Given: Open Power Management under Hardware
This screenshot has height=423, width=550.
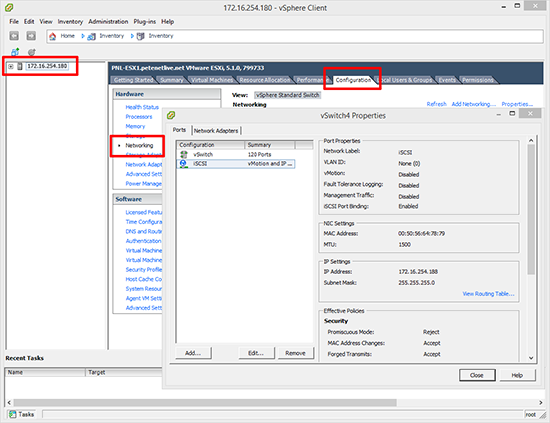Looking at the screenshot, I should 144,183.
